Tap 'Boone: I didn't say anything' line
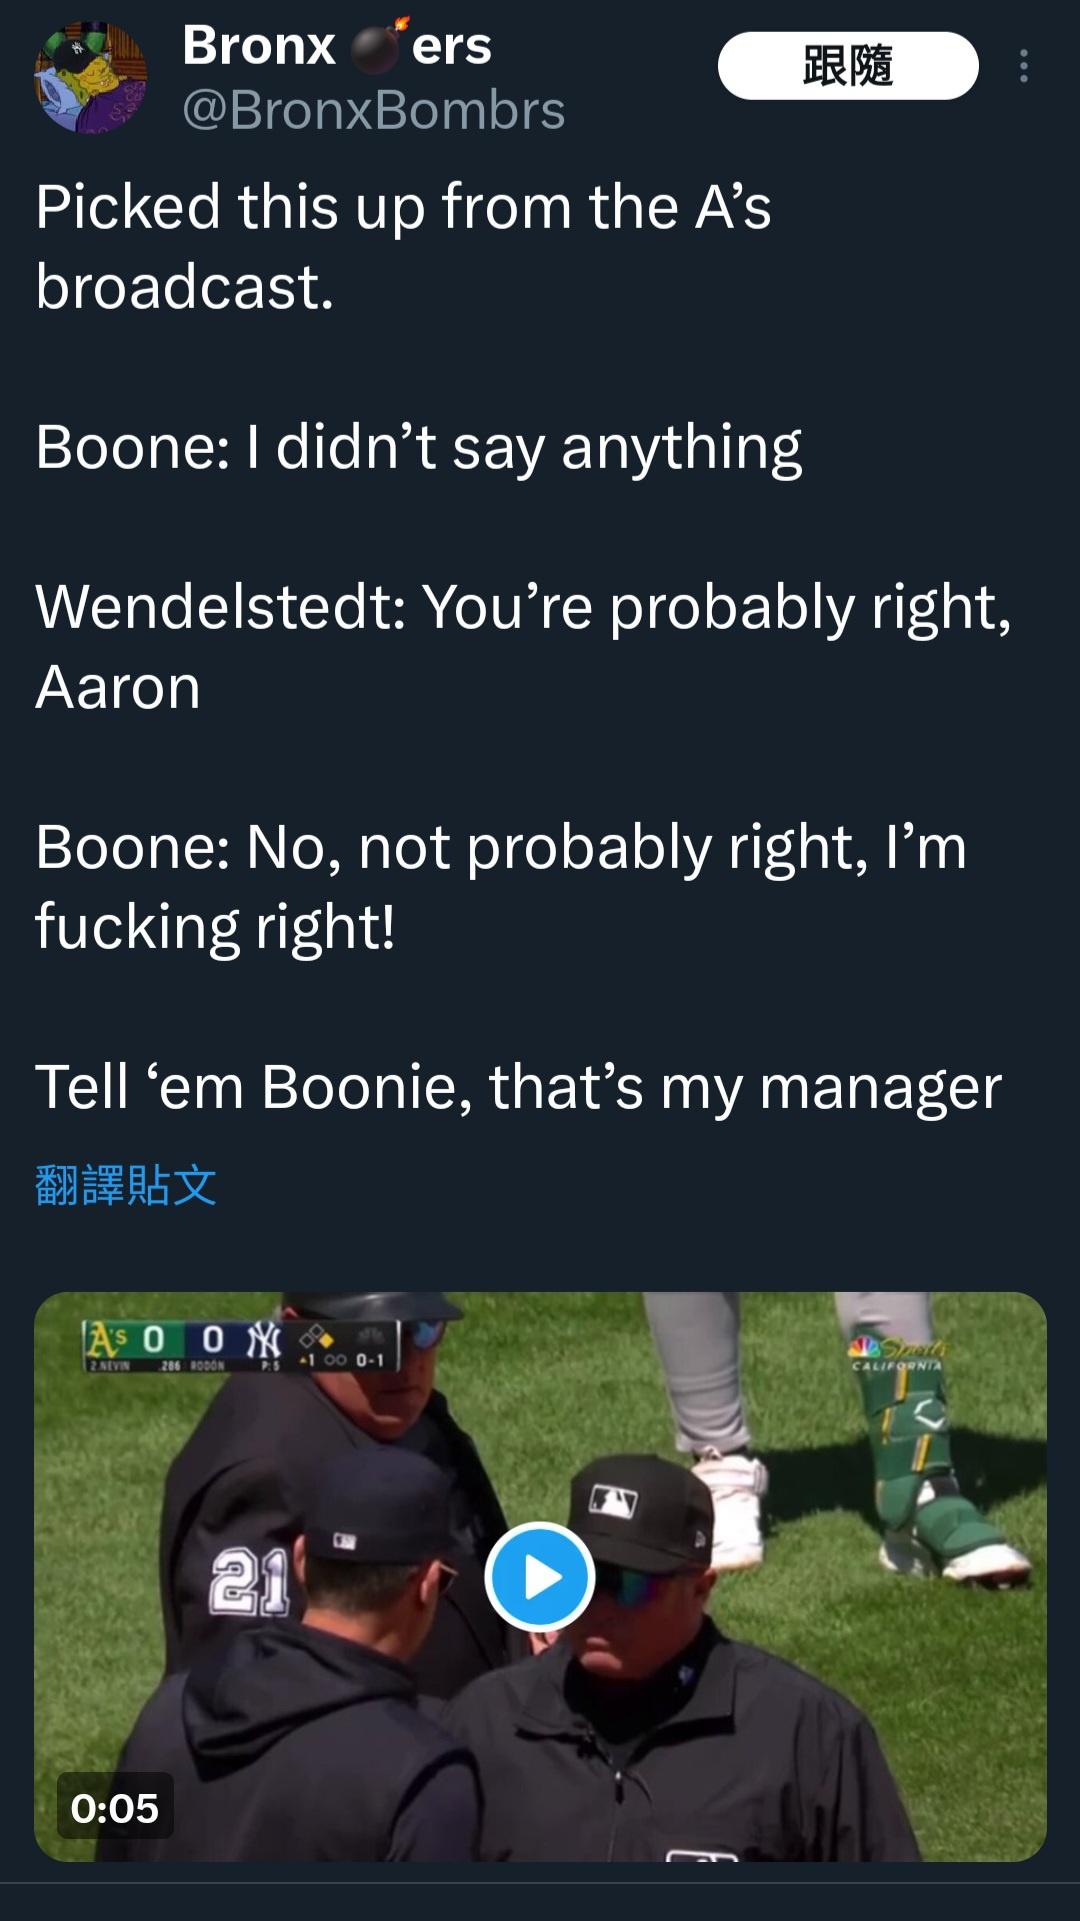Image resolution: width=1080 pixels, height=1921 pixels. pyautogui.click(x=418, y=447)
